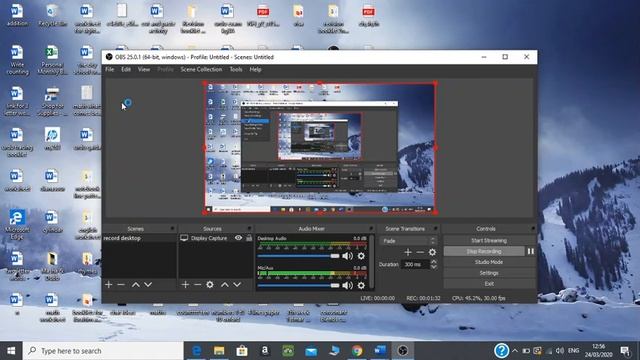The height and width of the screenshot is (360, 640).
Task: Open Microsoft Word from the taskbar
Action: pos(380,351)
